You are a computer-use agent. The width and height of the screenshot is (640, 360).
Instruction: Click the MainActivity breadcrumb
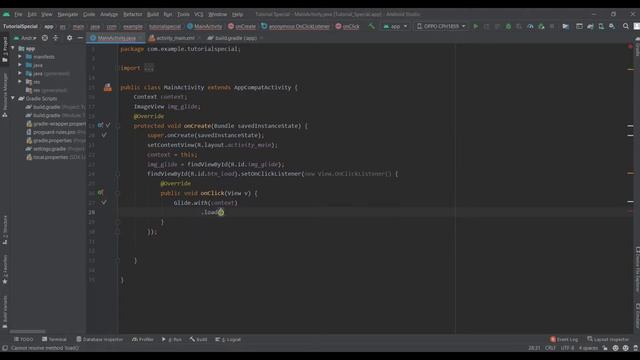coord(204,27)
